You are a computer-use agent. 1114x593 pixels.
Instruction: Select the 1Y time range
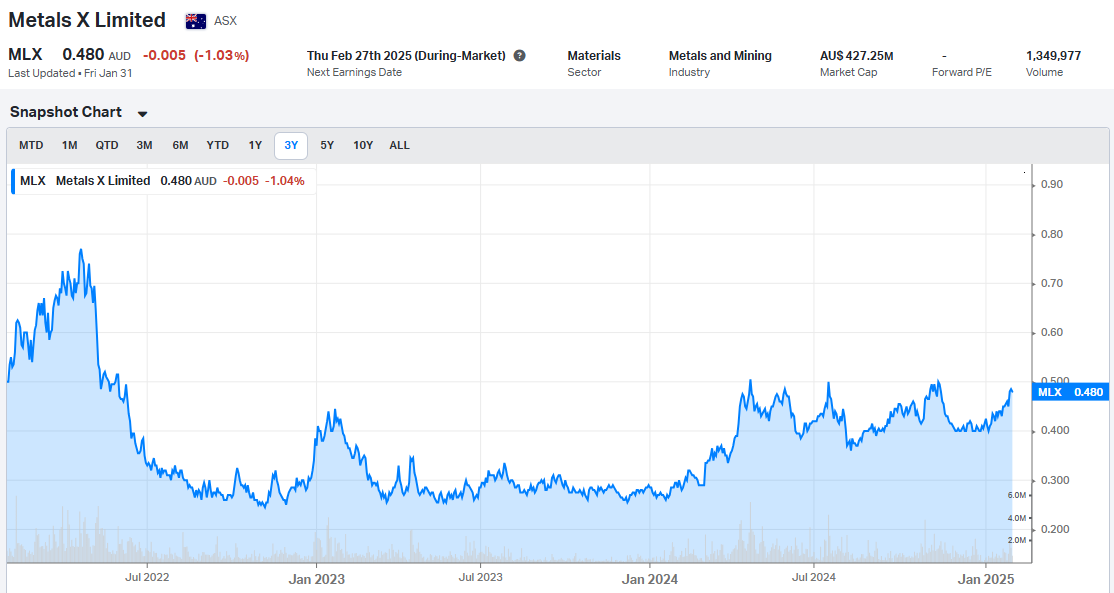[255, 146]
